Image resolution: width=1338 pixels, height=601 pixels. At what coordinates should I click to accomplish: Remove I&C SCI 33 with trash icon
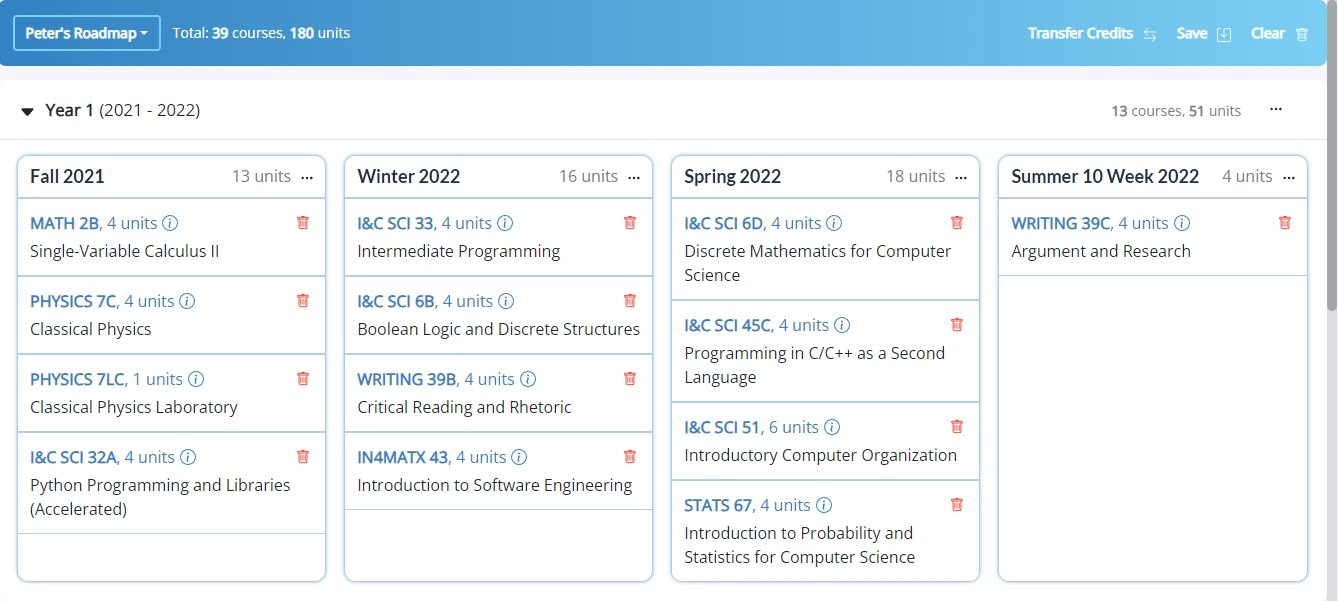point(630,223)
